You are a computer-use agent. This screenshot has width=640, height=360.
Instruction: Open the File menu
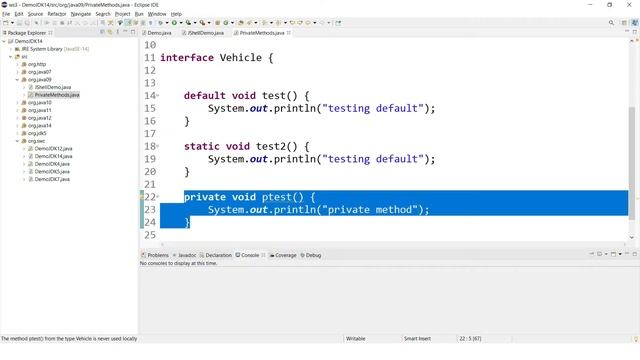point(6,14)
